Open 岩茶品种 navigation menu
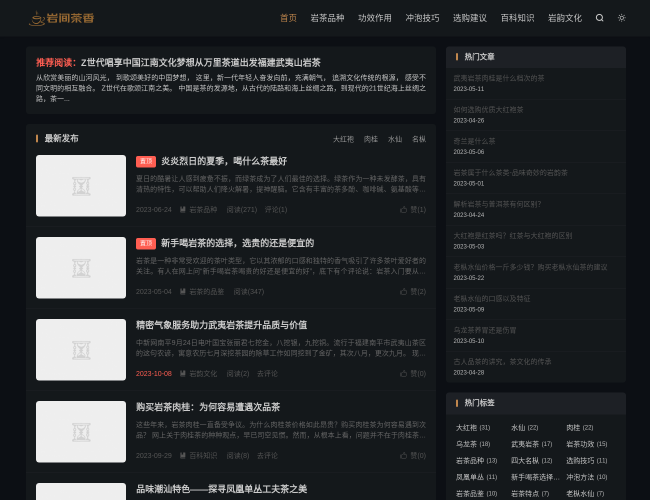Viewport: 650px width, 500px height. tap(327, 18)
